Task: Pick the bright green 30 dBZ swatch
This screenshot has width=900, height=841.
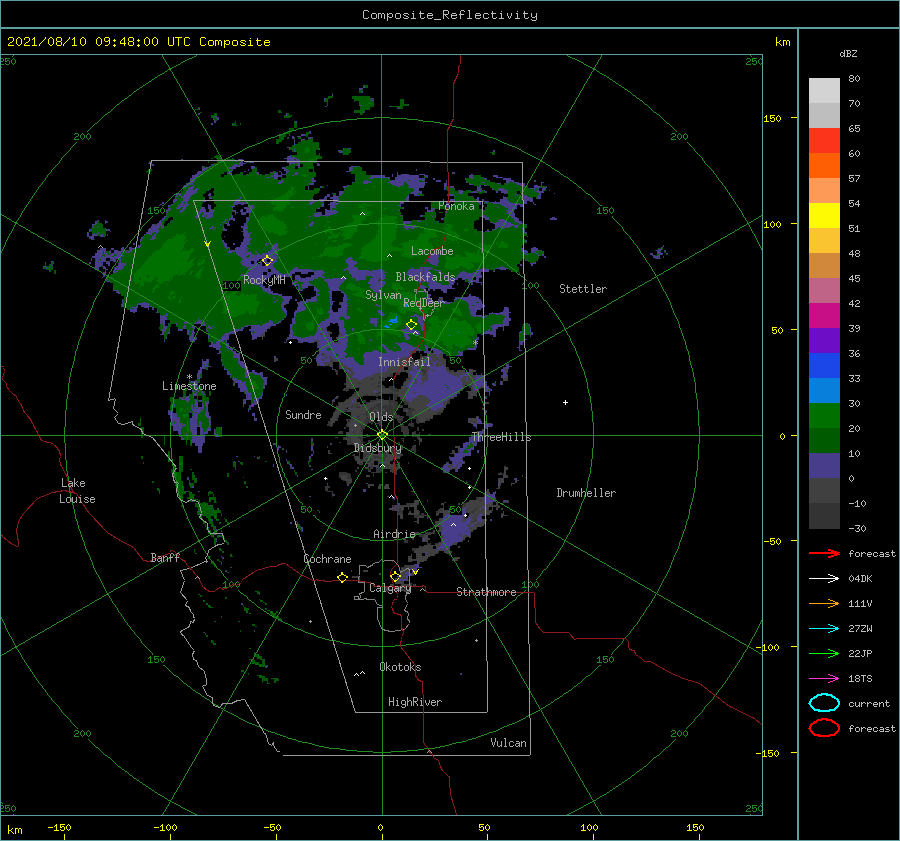Action: click(x=824, y=415)
